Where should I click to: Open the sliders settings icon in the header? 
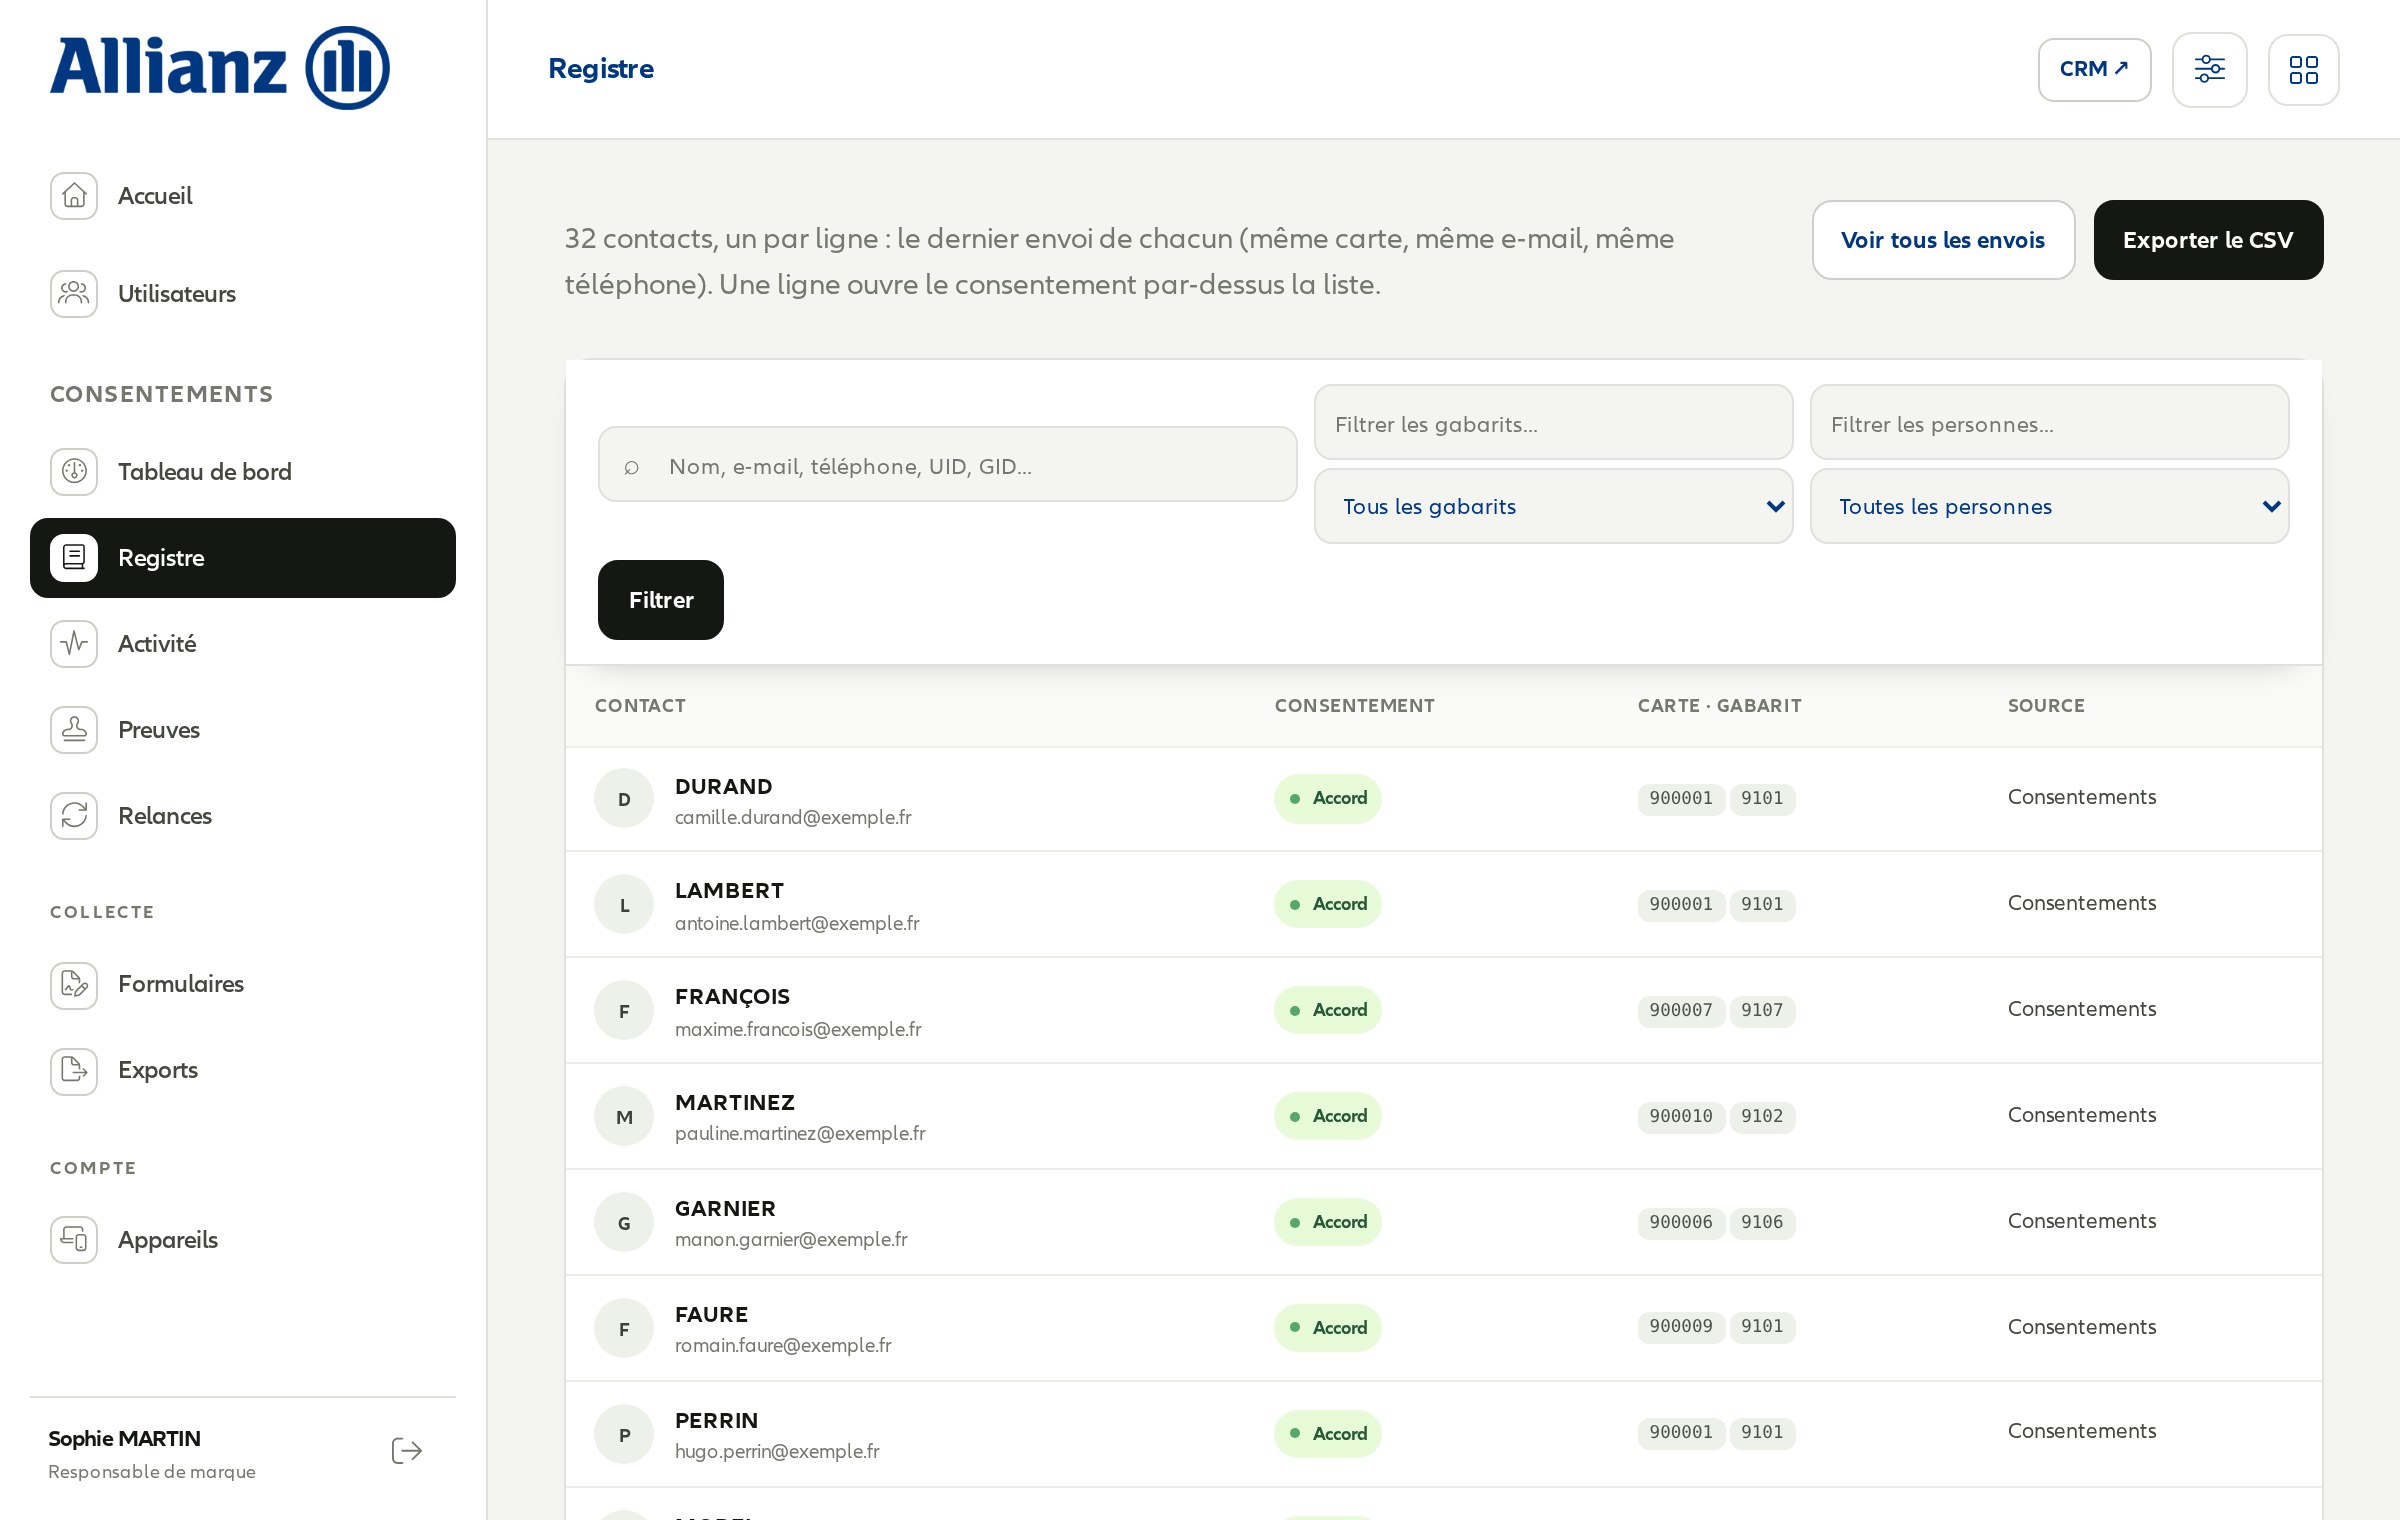pyautogui.click(x=2210, y=70)
